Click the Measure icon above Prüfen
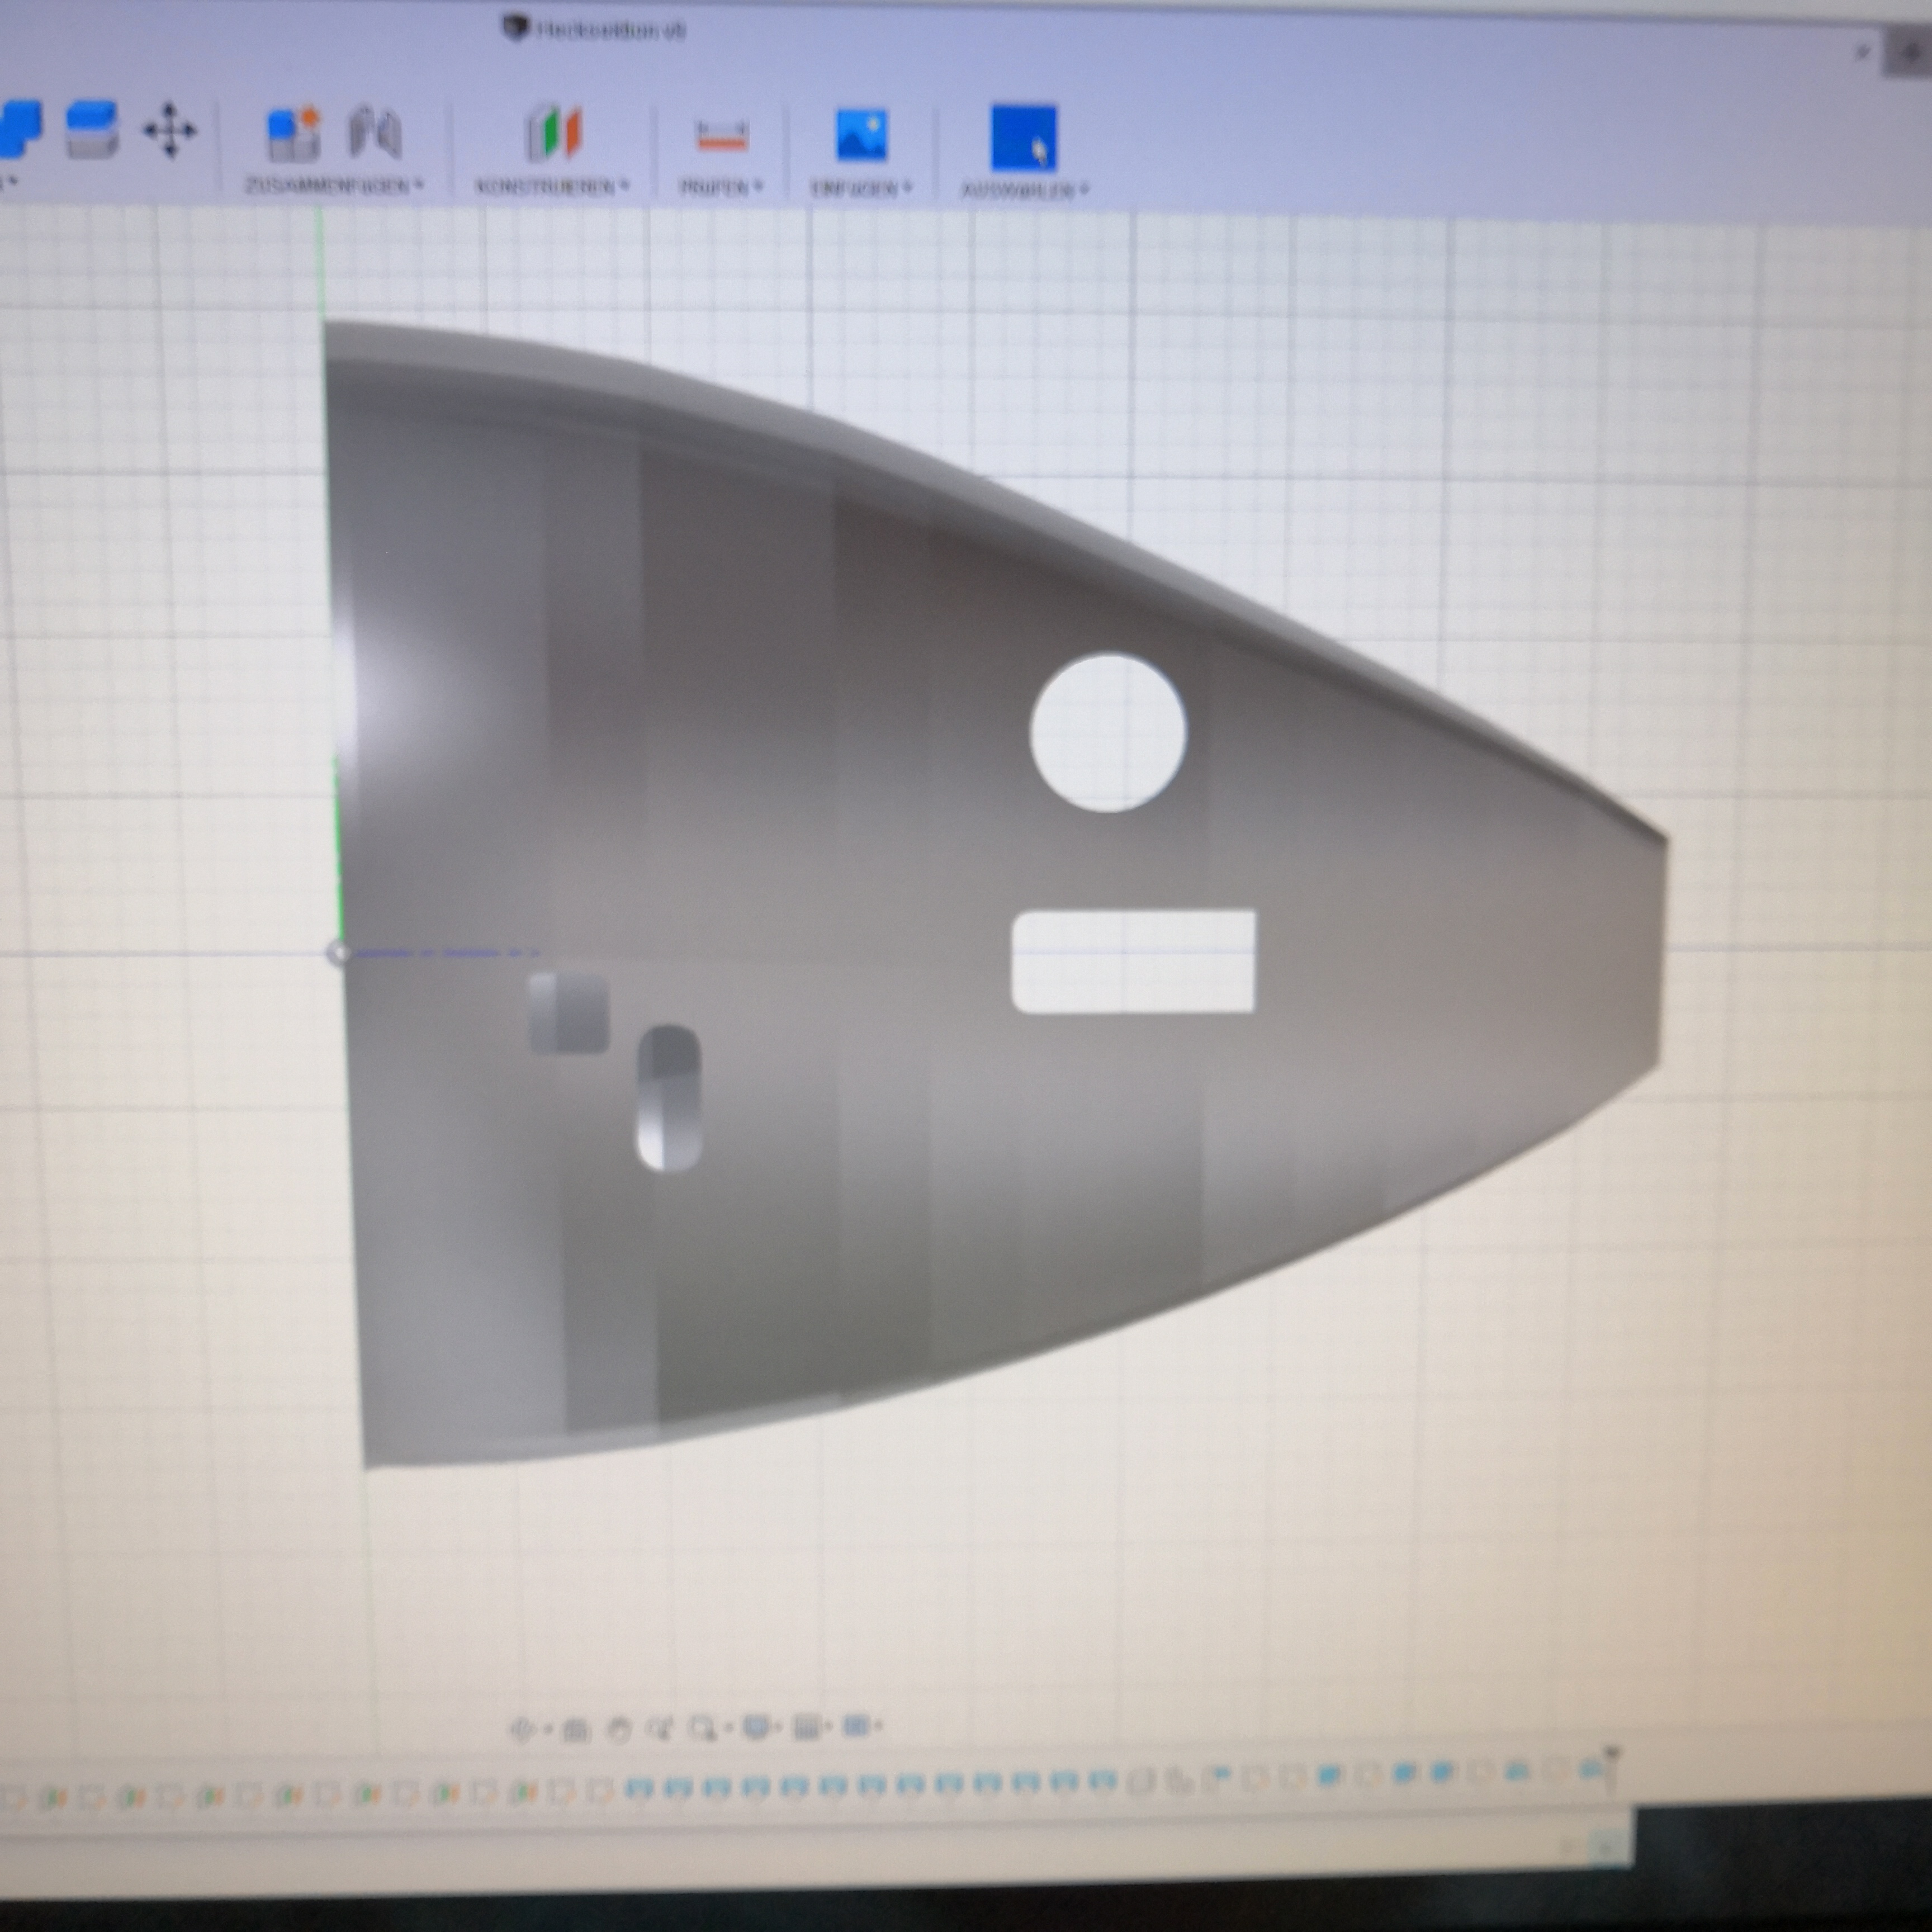 [x=721, y=135]
